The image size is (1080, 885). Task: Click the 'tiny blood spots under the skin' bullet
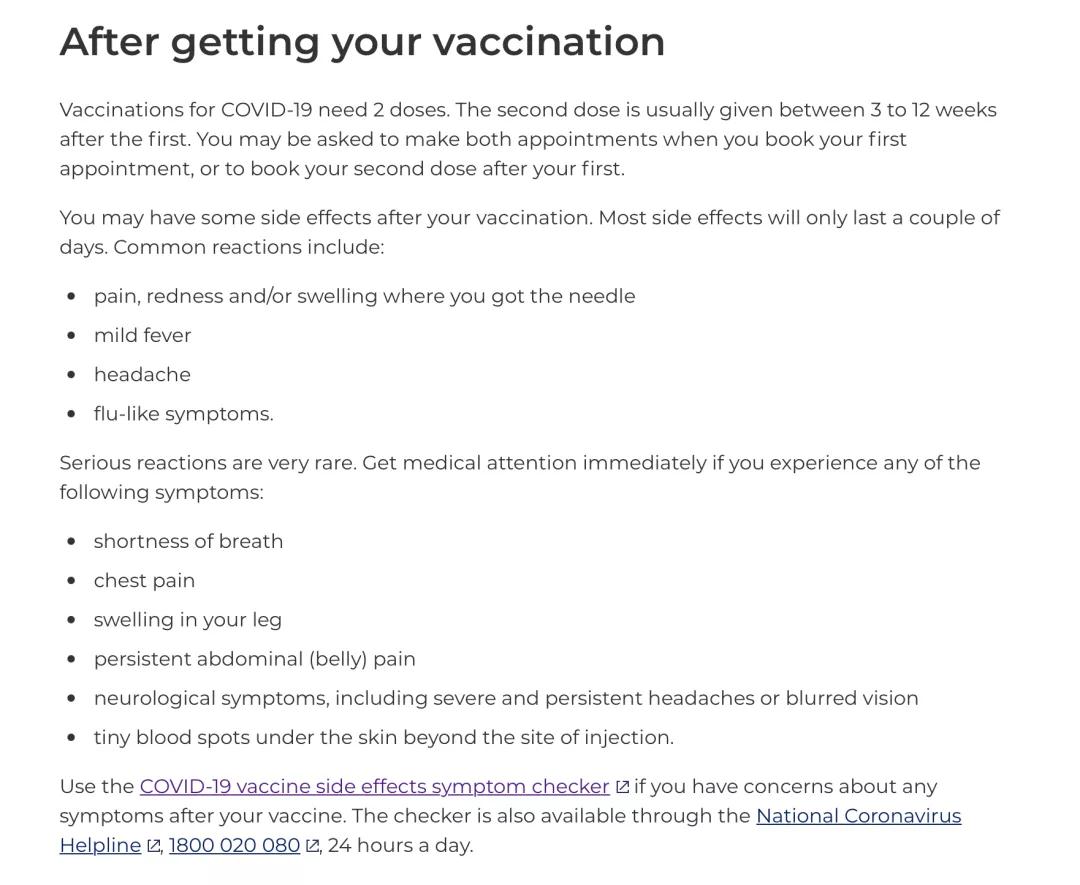[384, 738]
